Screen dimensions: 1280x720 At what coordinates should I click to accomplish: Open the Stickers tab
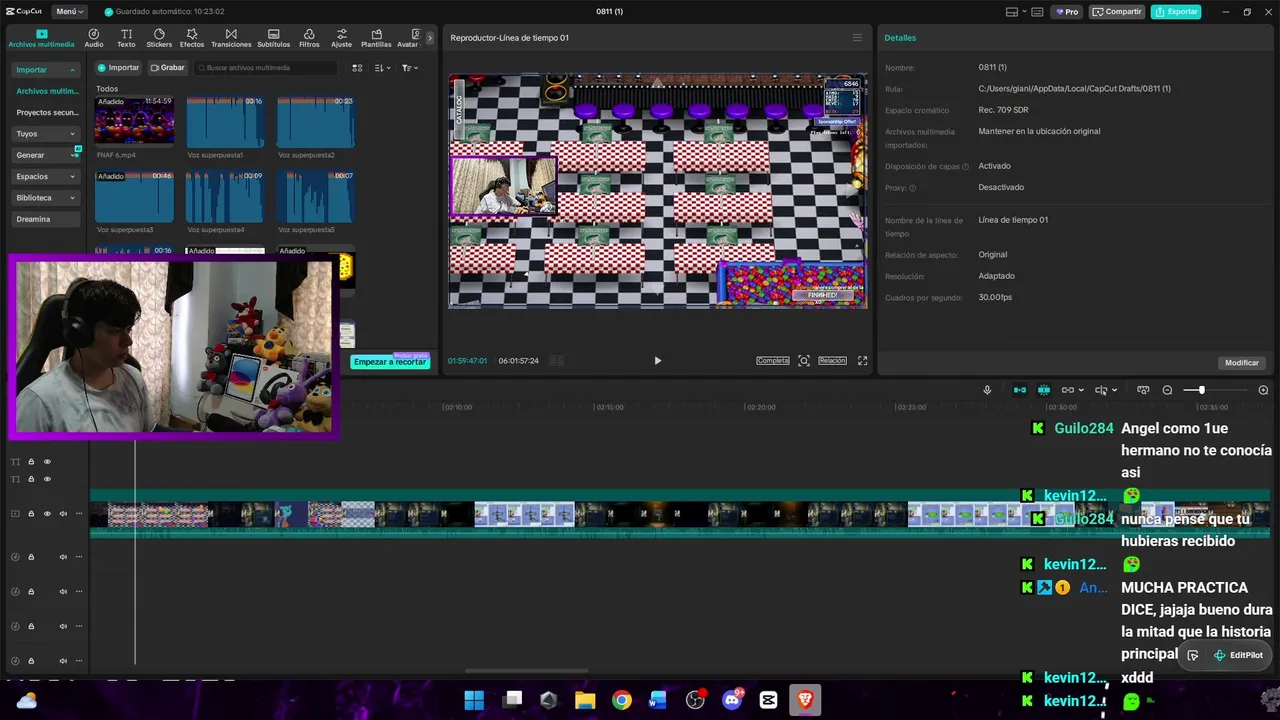coord(159,38)
